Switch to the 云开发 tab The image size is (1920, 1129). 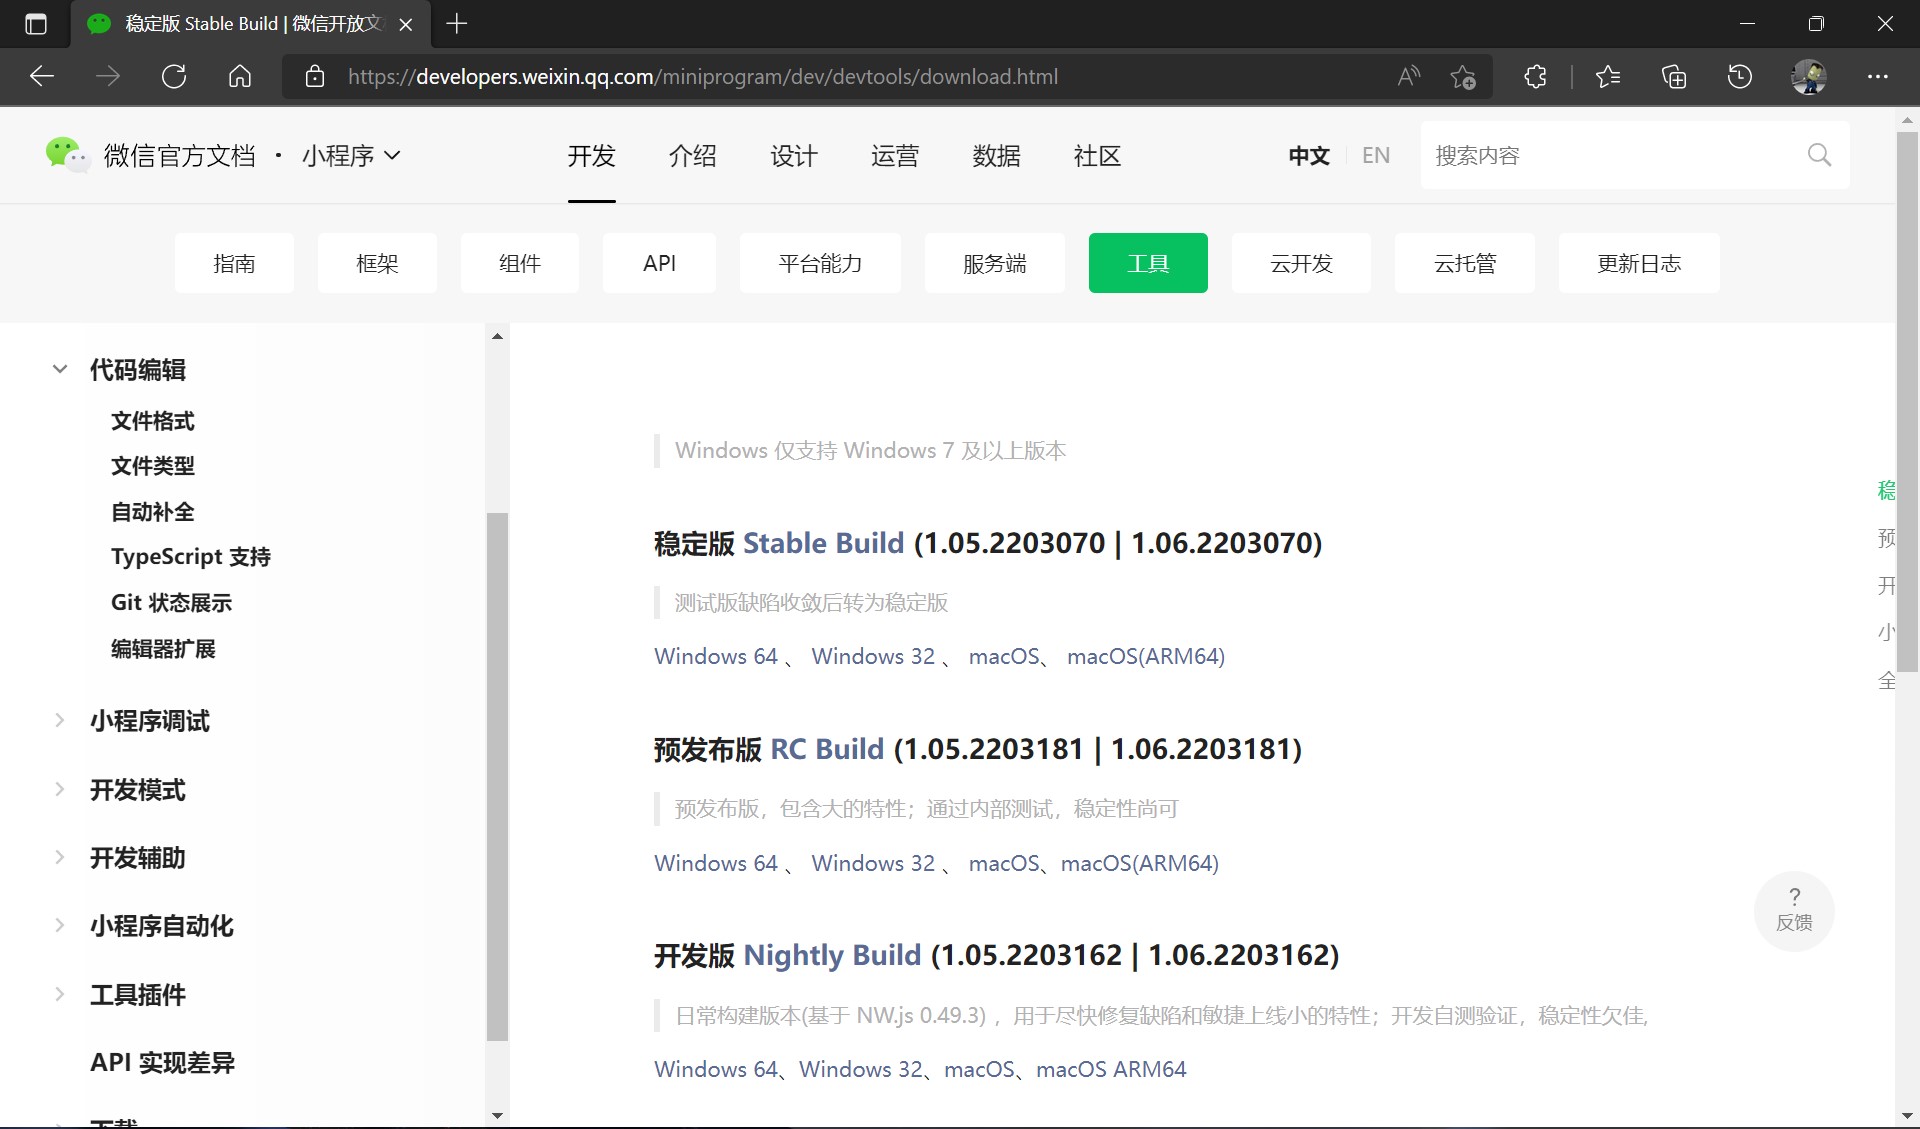[x=1300, y=263]
